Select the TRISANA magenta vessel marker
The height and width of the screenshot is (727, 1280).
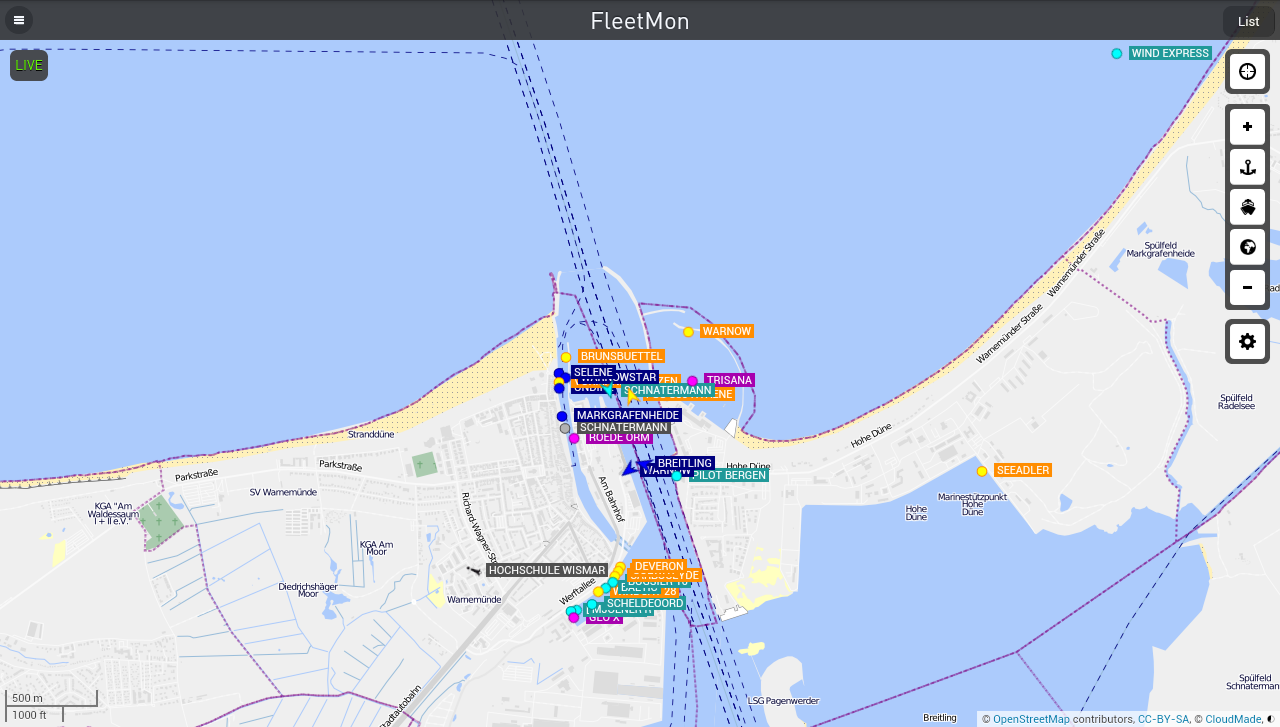(x=692, y=381)
